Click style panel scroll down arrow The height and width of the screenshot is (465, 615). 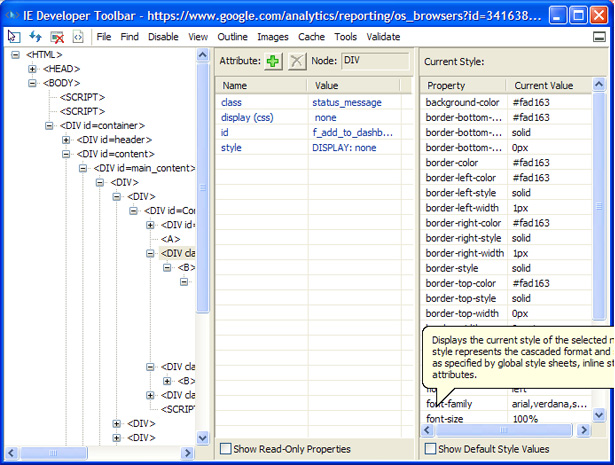599,414
